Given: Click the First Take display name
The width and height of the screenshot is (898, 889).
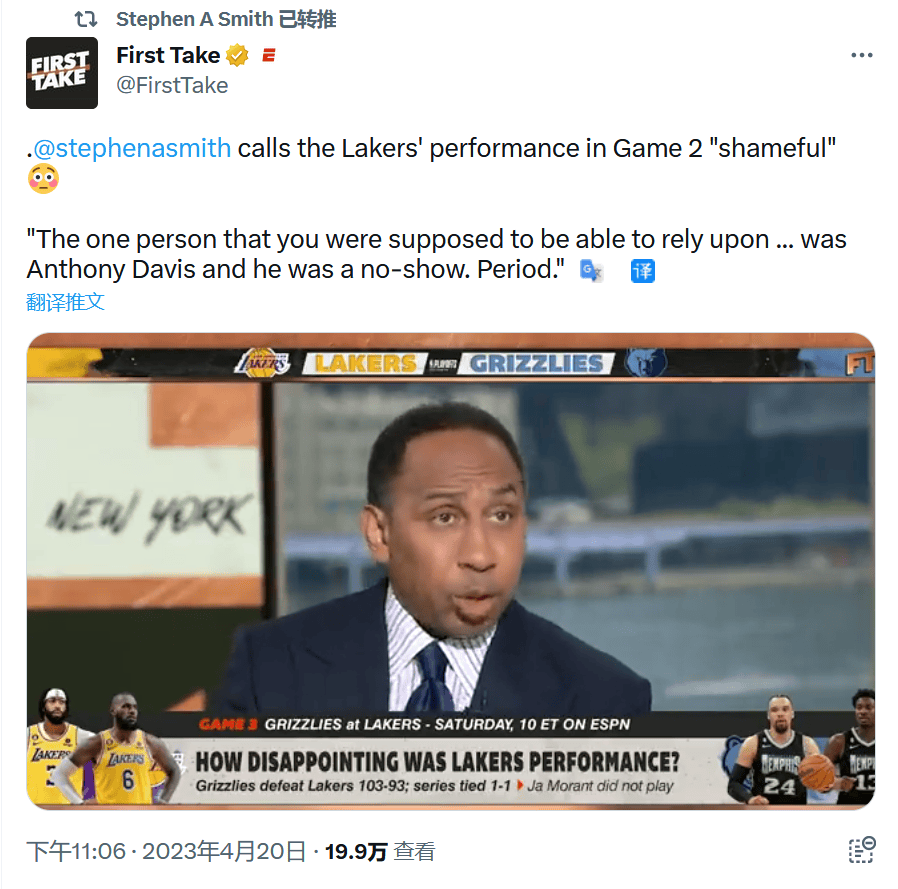Looking at the screenshot, I should click(168, 55).
